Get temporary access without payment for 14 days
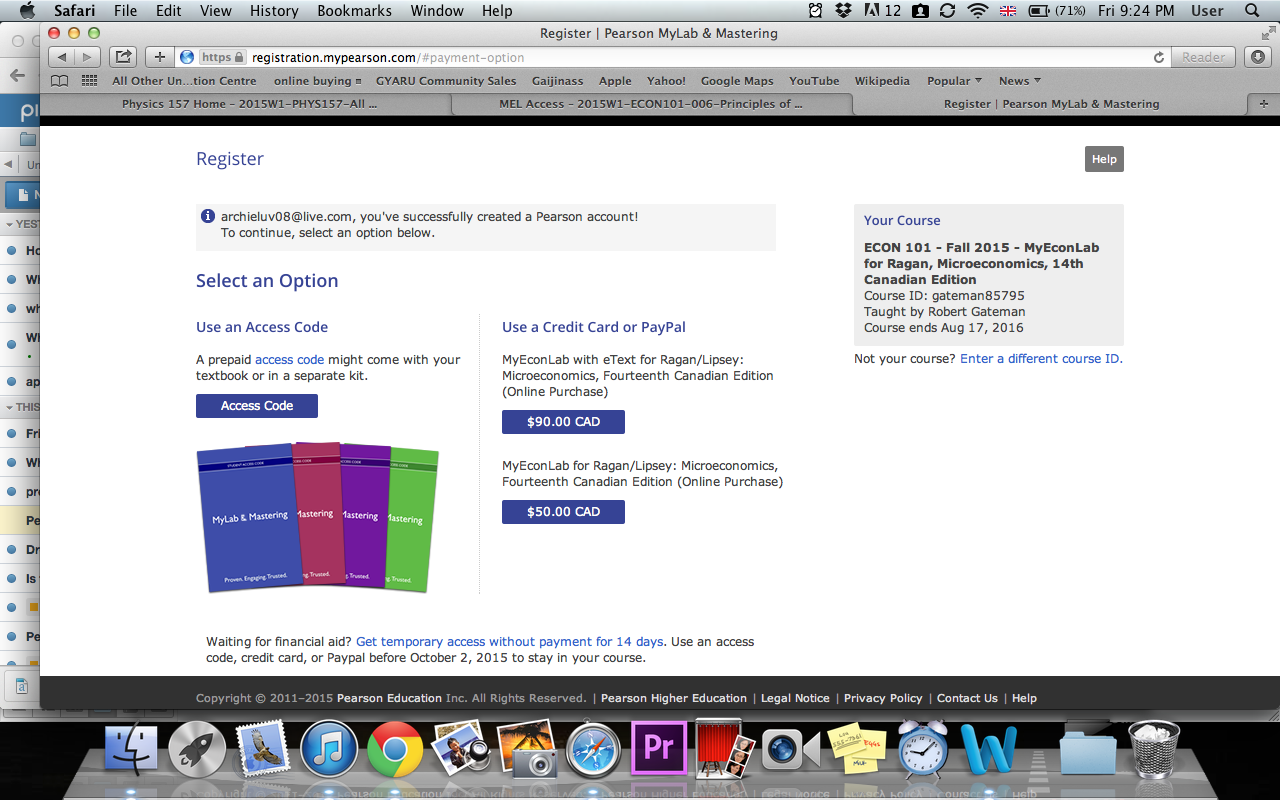This screenshot has height=800, width=1280. pos(509,642)
